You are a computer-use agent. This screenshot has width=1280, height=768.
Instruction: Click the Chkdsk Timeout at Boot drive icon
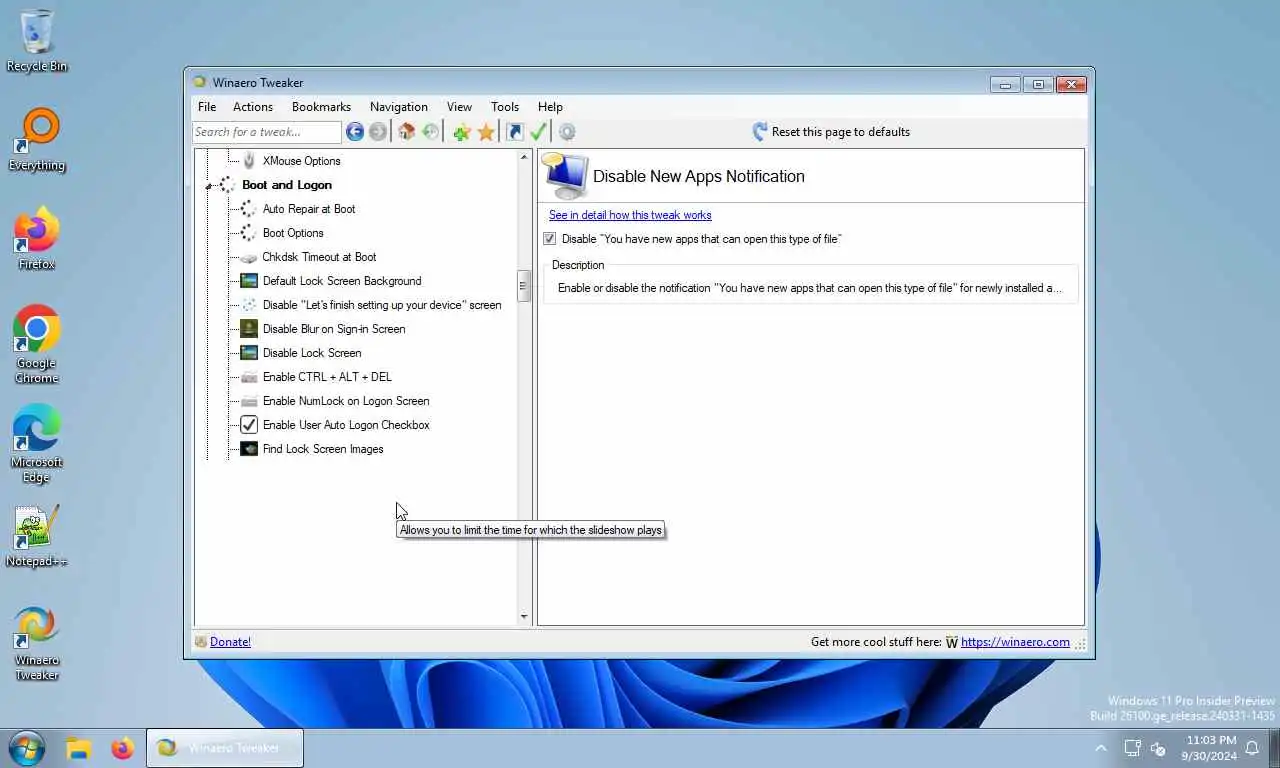coord(249,257)
